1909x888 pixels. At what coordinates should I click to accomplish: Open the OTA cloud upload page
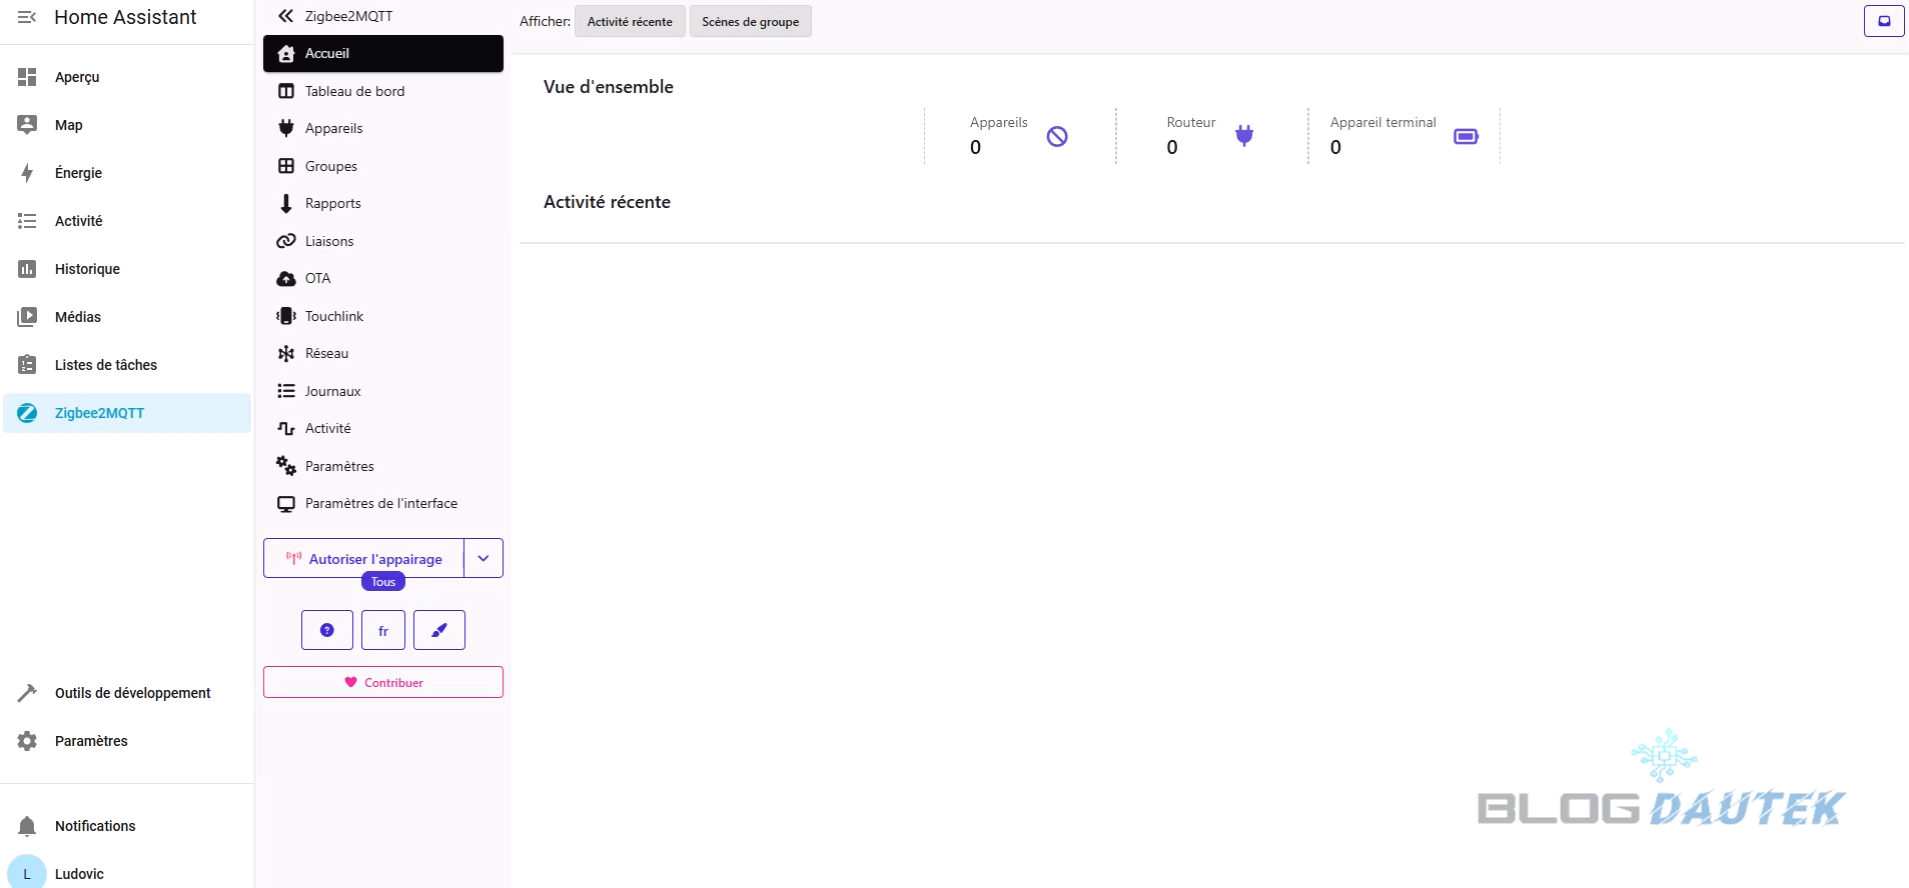click(317, 278)
